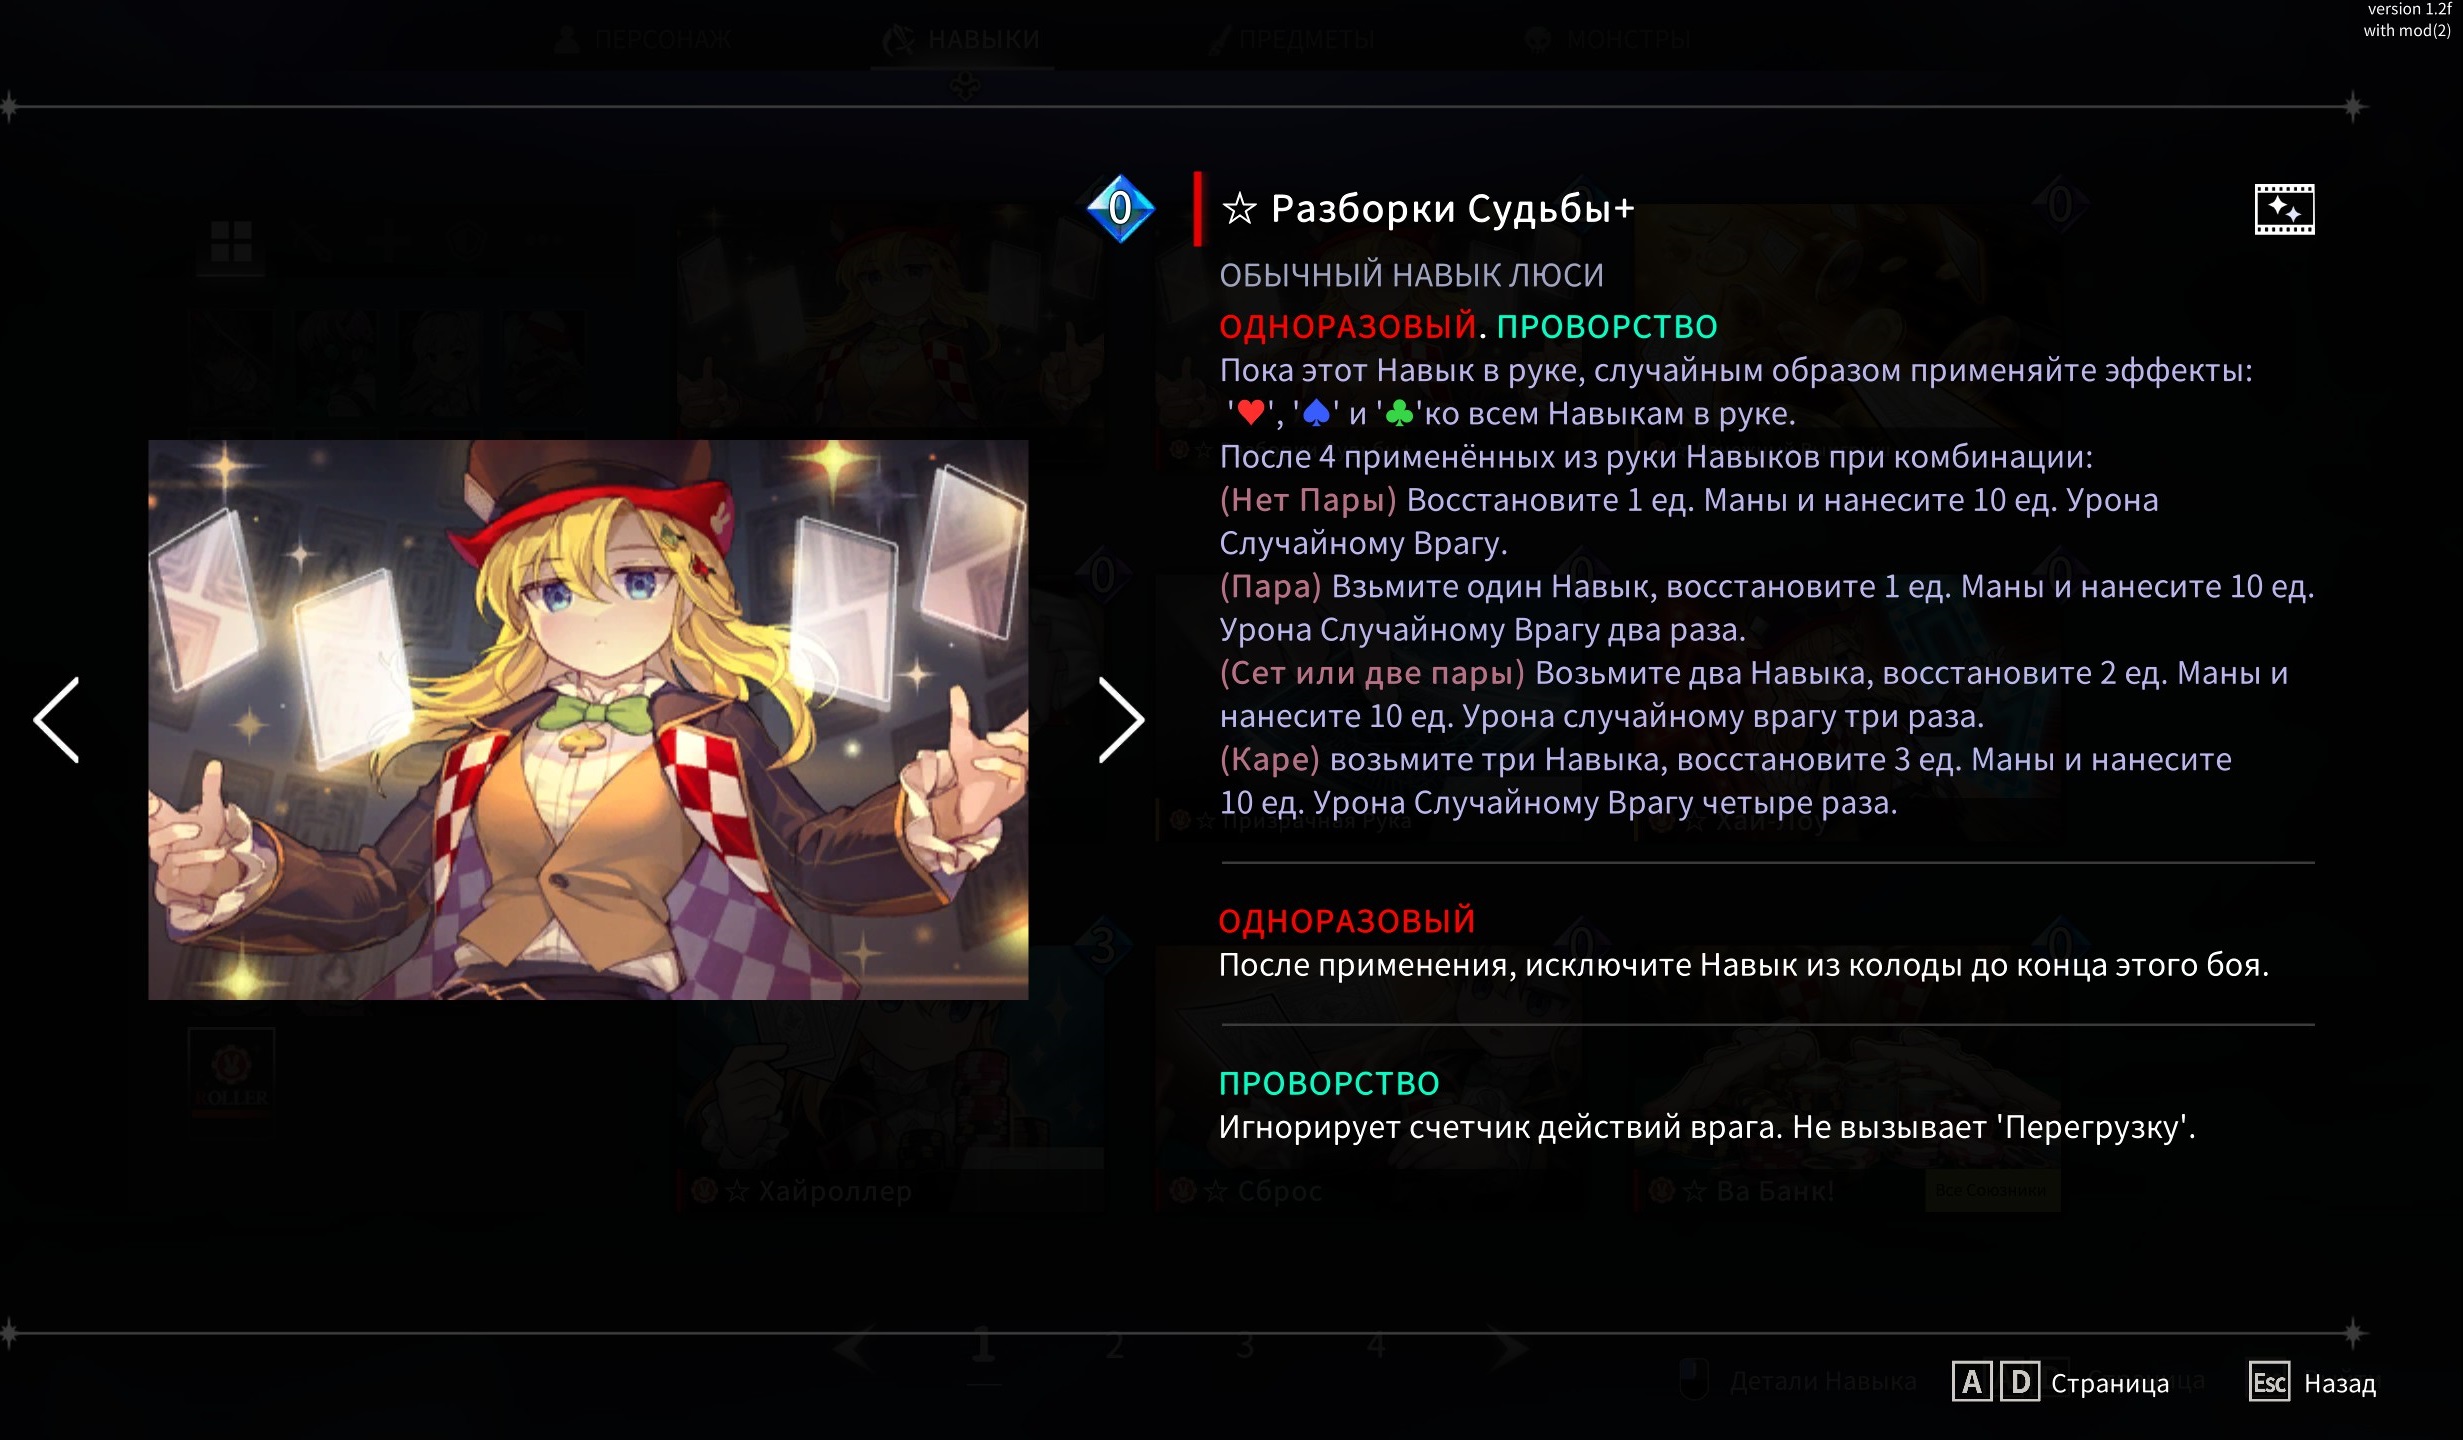2463x1440 pixels.
Task: Go to the next skill with right arrow
Action: tap(1121, 720)
